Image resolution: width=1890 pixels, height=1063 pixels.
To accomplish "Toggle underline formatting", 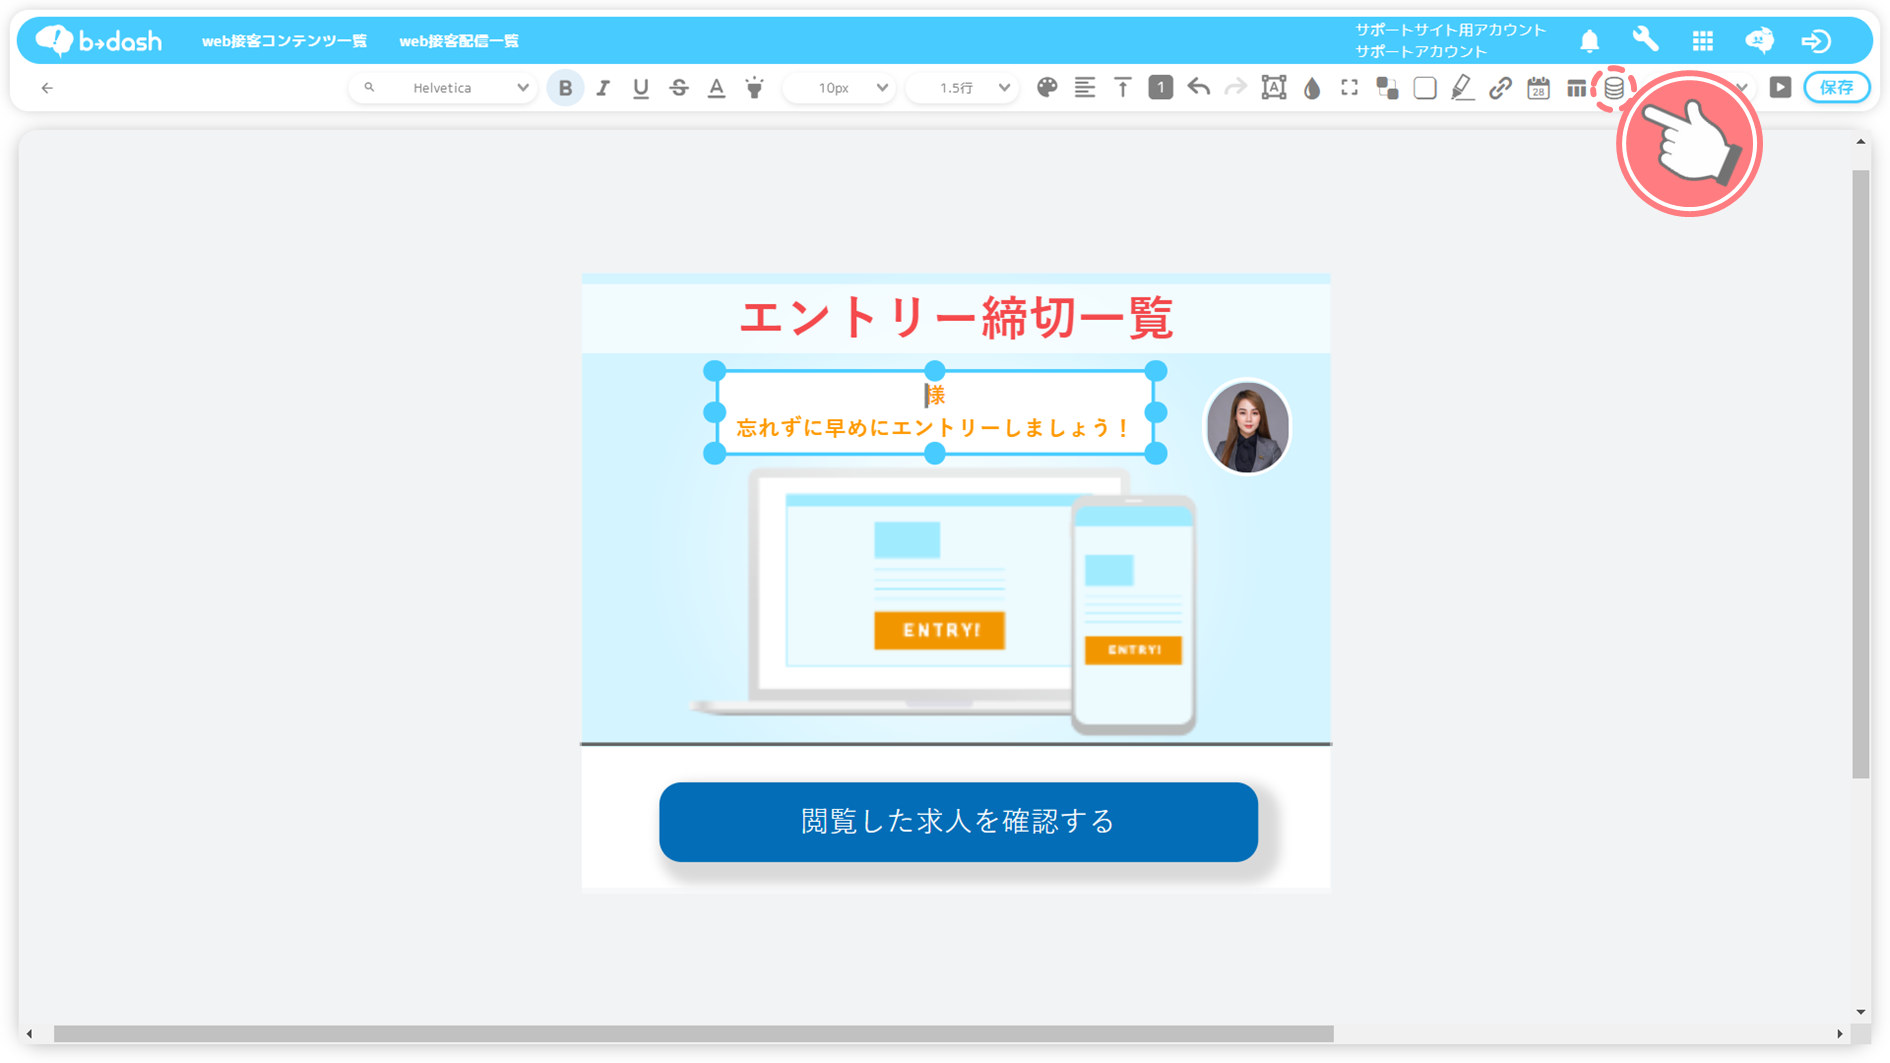I will click(x=641, y=88).
